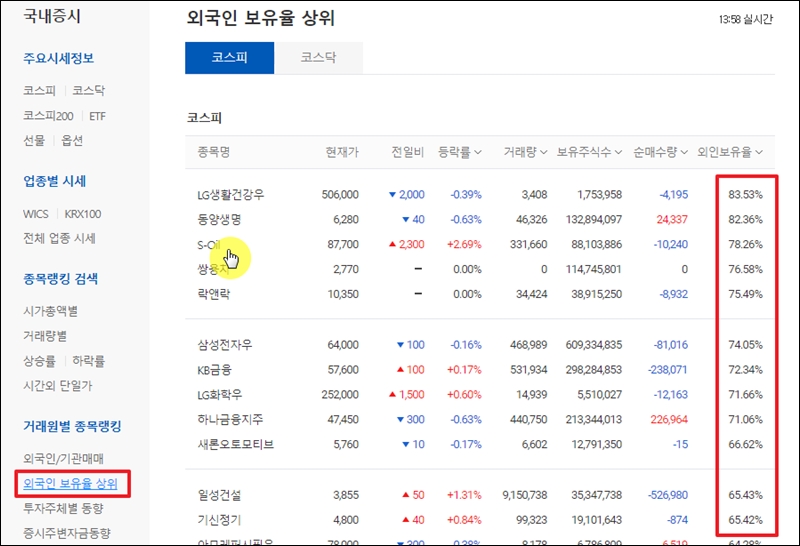Open 외국인/기관매매 link
The width and height of the screenshot is (800, 546).
pyautogui.click(x=64, y=459)
